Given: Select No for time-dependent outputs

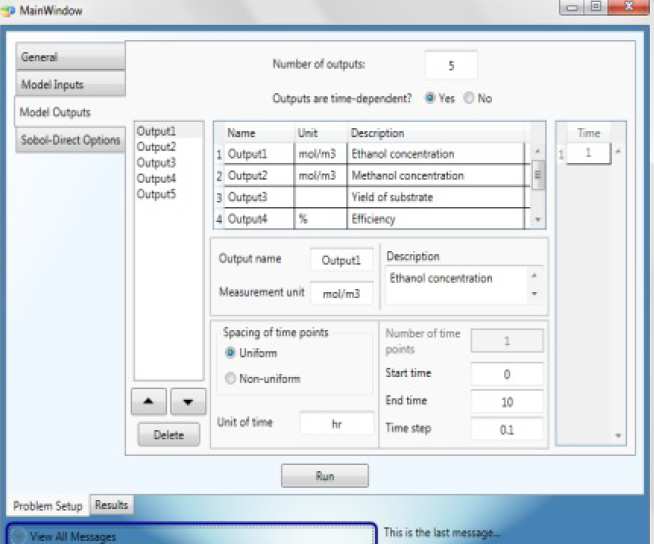Looking at the screenshot, I should (x=469, y=99).
